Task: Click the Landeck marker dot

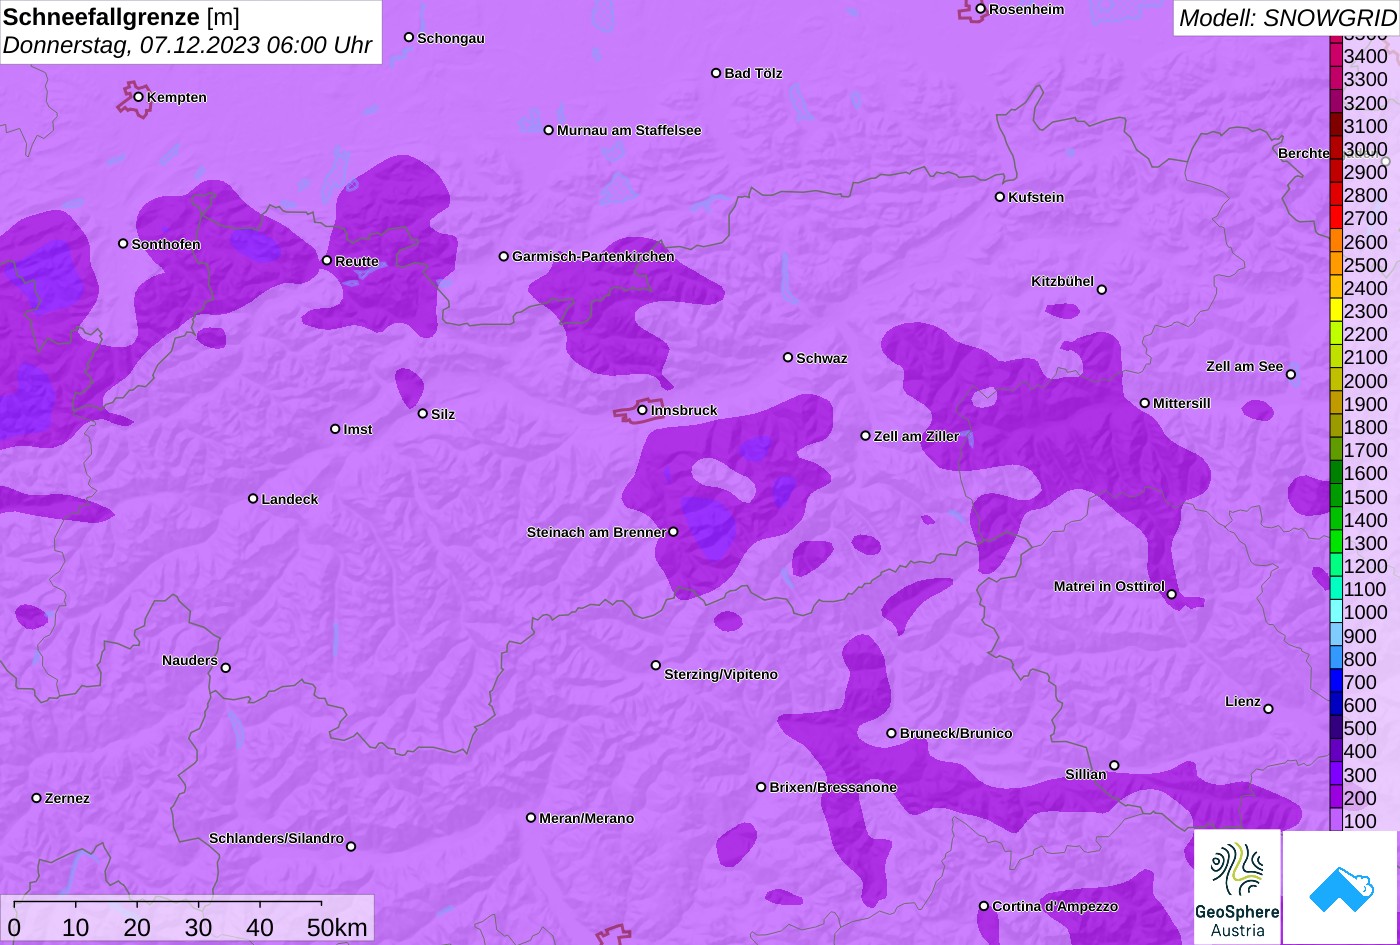Action: 253,499
